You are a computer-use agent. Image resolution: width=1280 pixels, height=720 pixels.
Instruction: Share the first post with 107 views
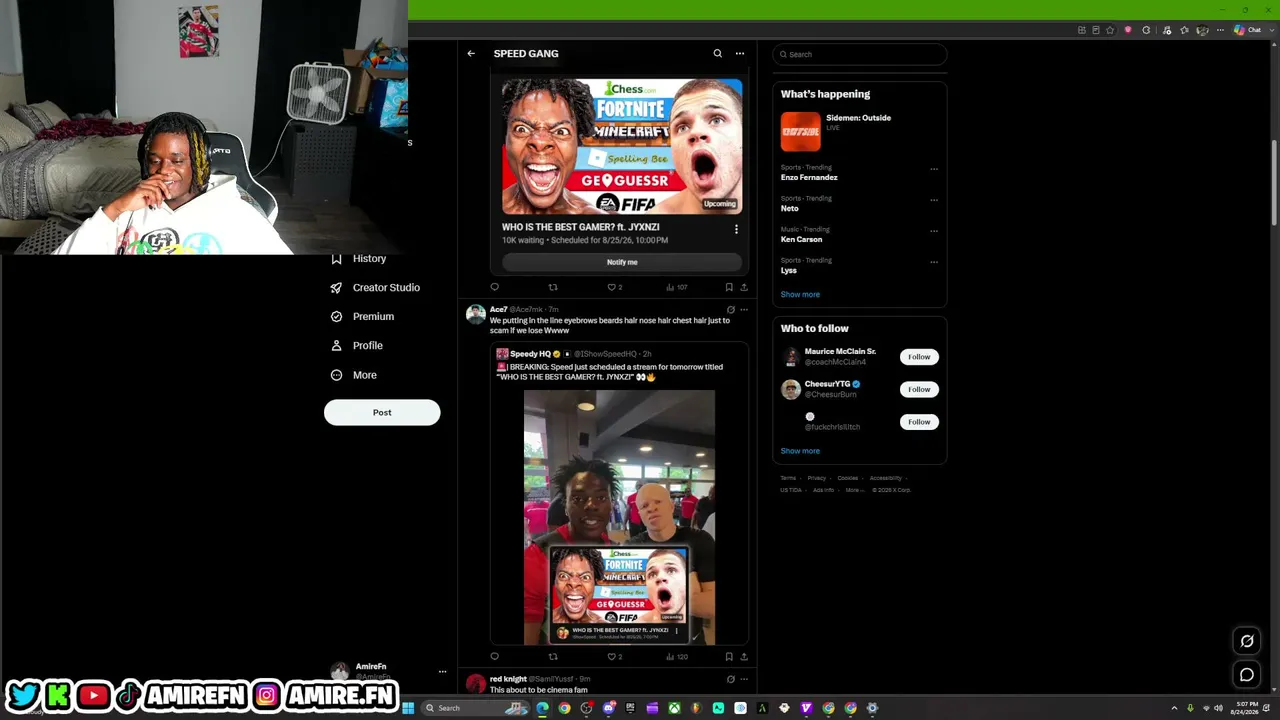pos(743,287)
